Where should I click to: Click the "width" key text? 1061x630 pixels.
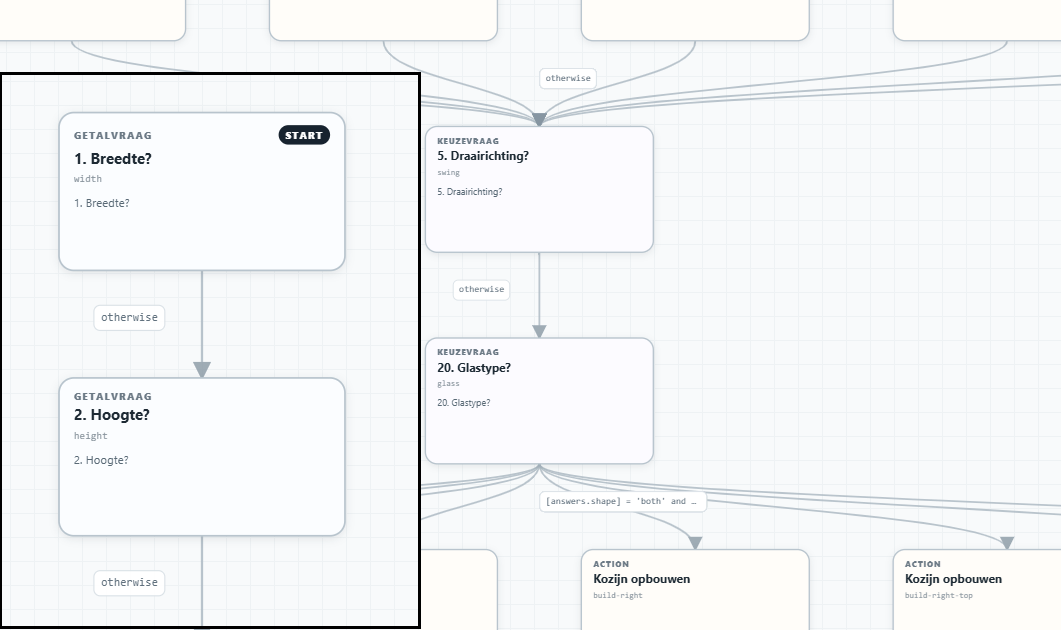coord(88,179)
